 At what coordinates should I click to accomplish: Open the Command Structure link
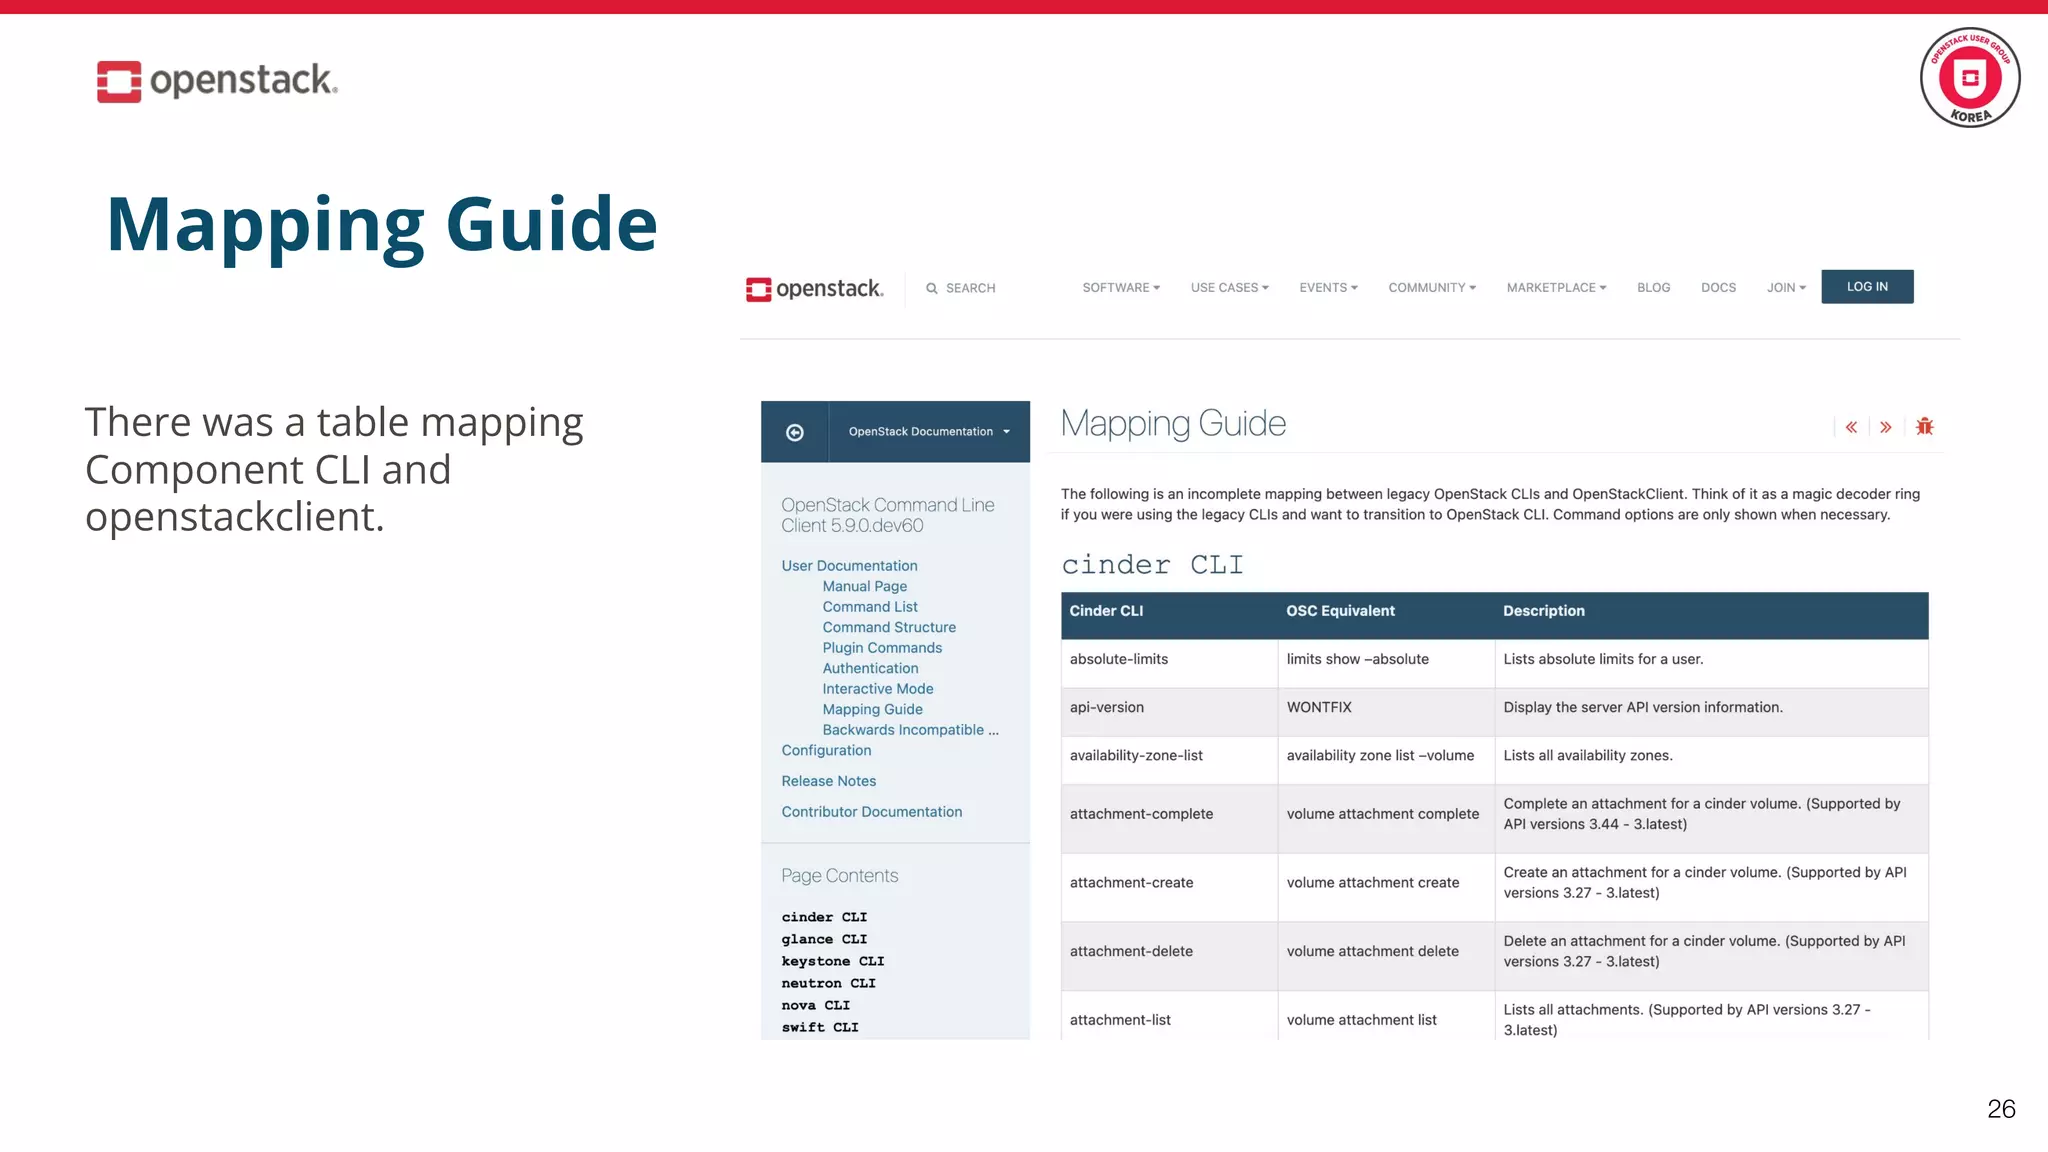tap(889, 628)
